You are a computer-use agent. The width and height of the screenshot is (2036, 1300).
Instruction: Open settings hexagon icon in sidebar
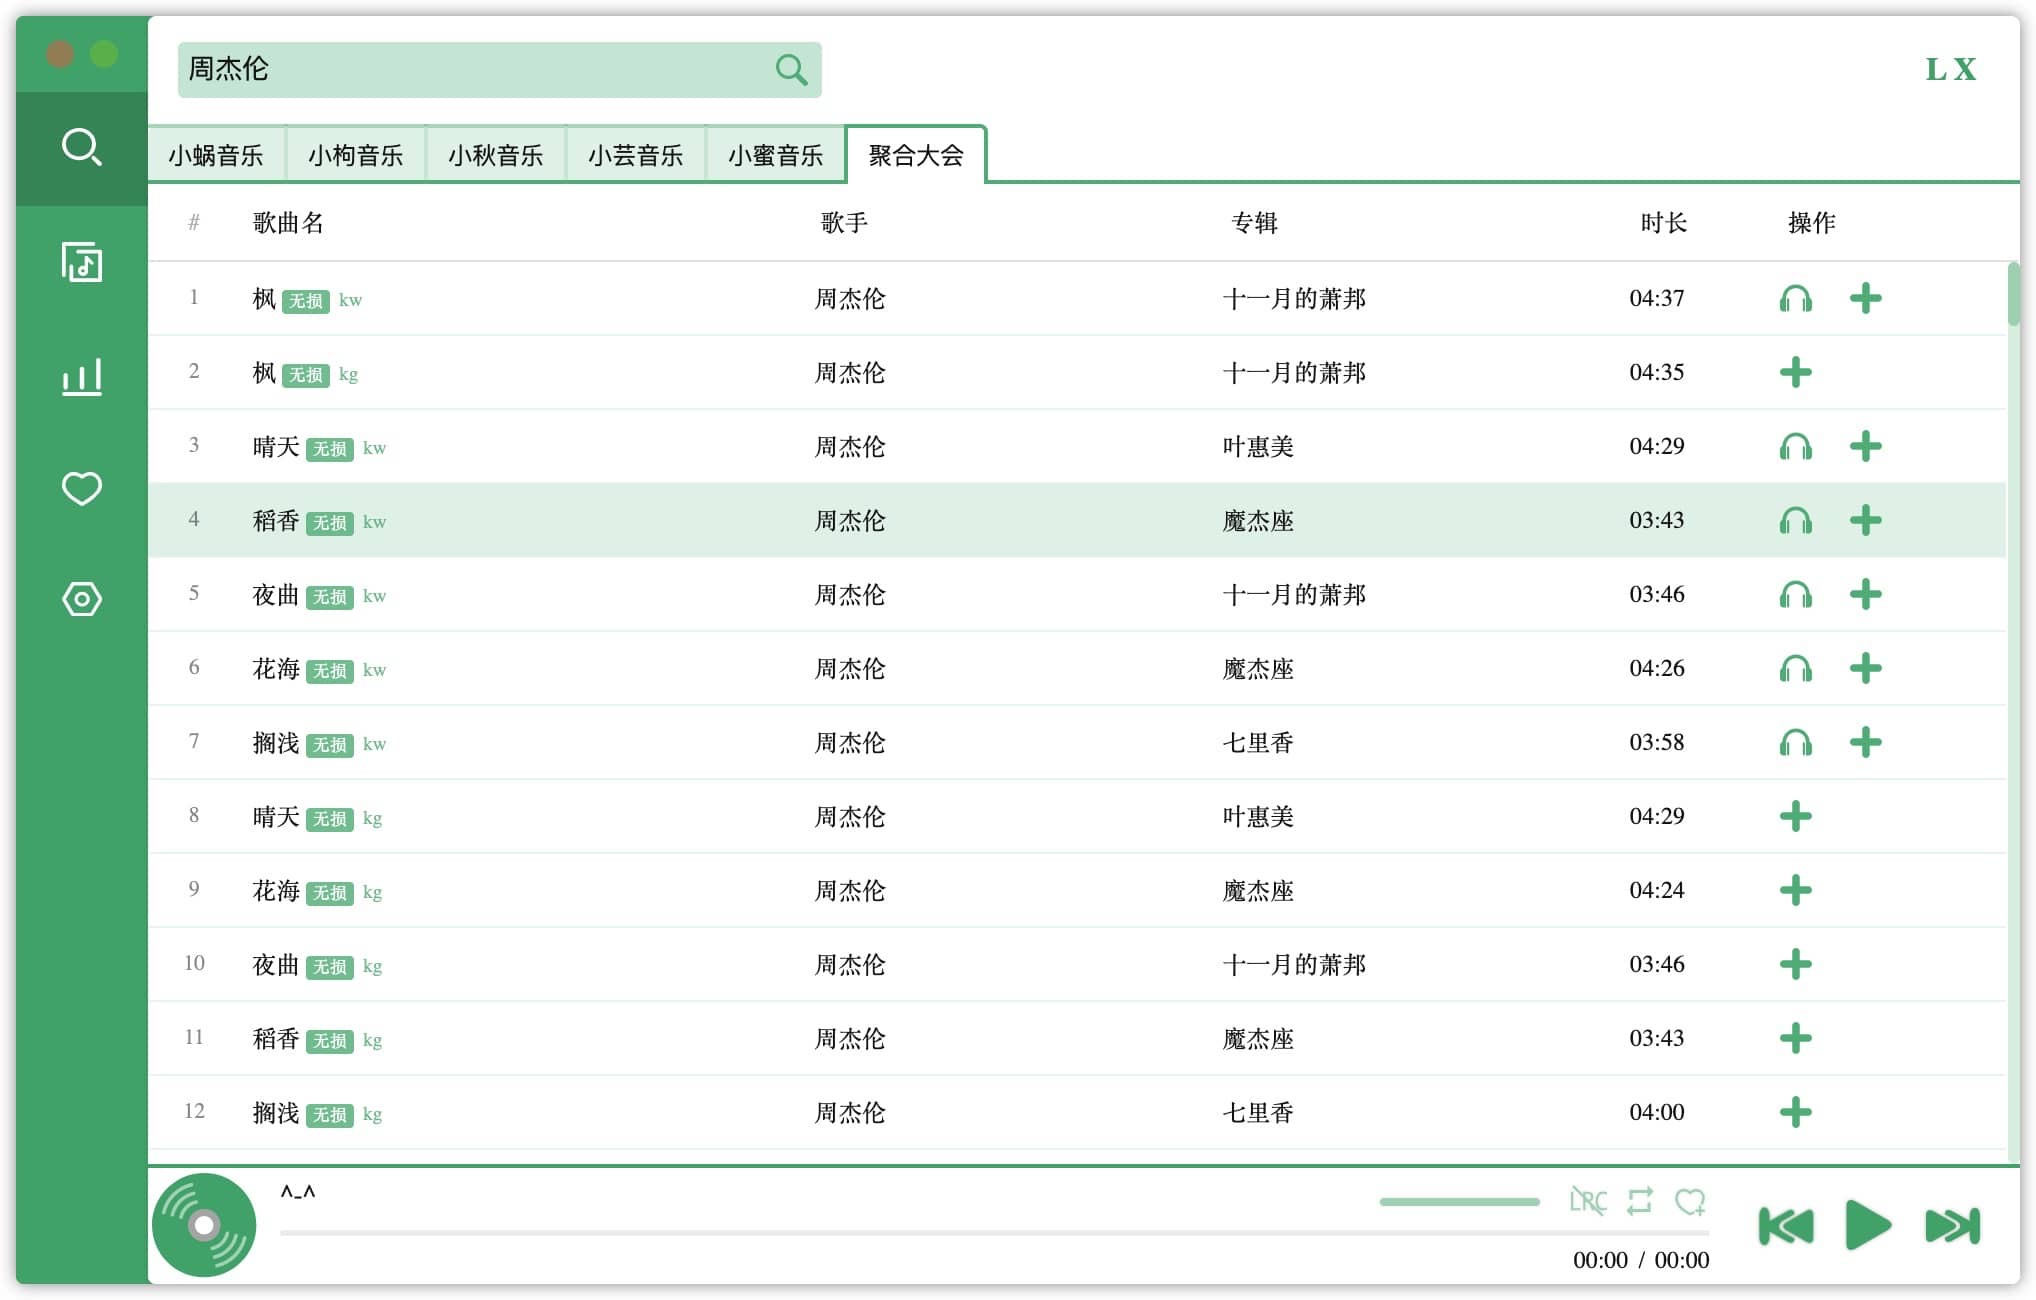click(x=82, y=599)
